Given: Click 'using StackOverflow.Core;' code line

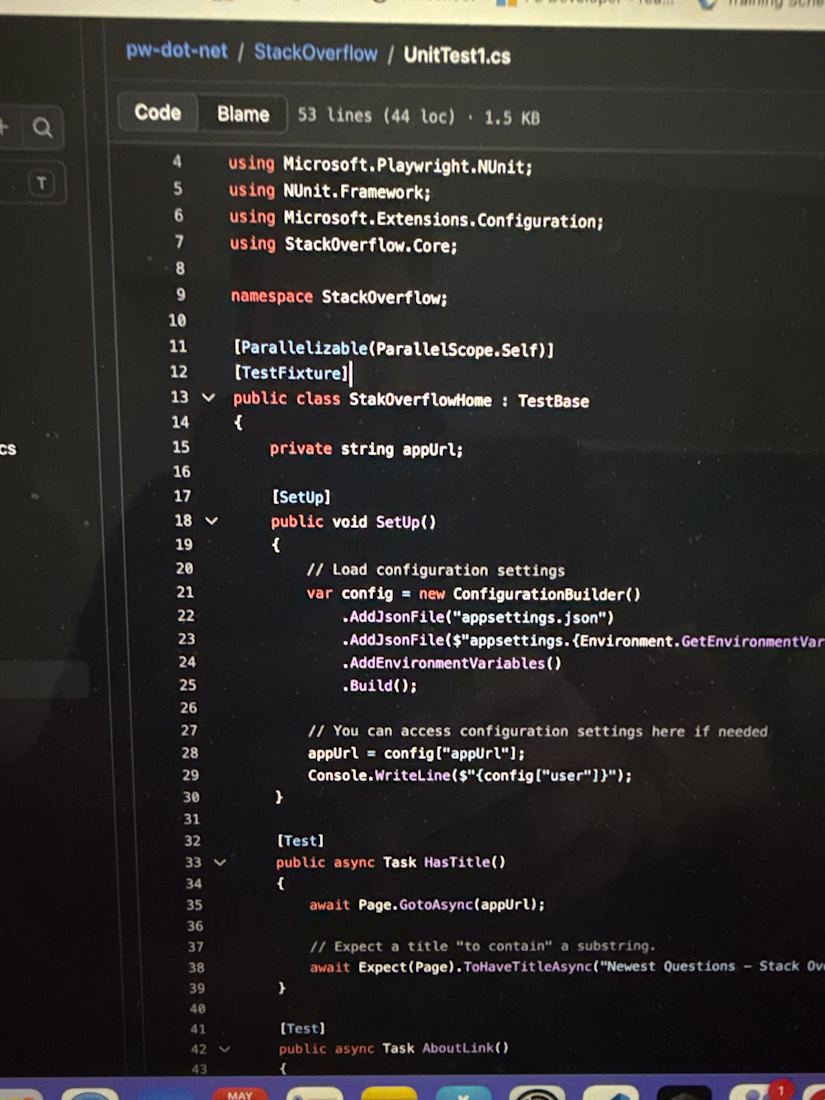Looking at the screenshot, I should point(344,245).
